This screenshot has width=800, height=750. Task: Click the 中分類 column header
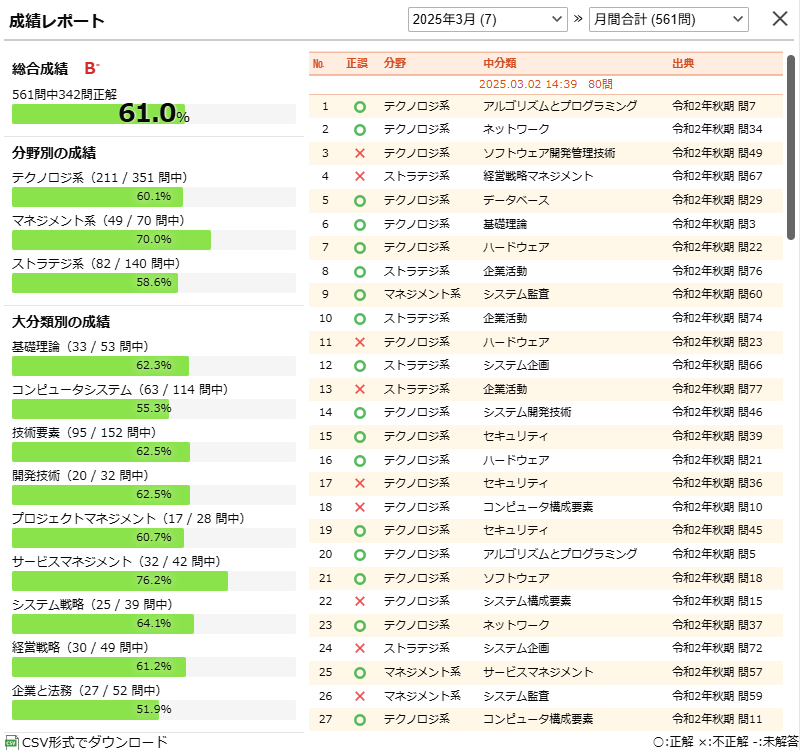499,63
